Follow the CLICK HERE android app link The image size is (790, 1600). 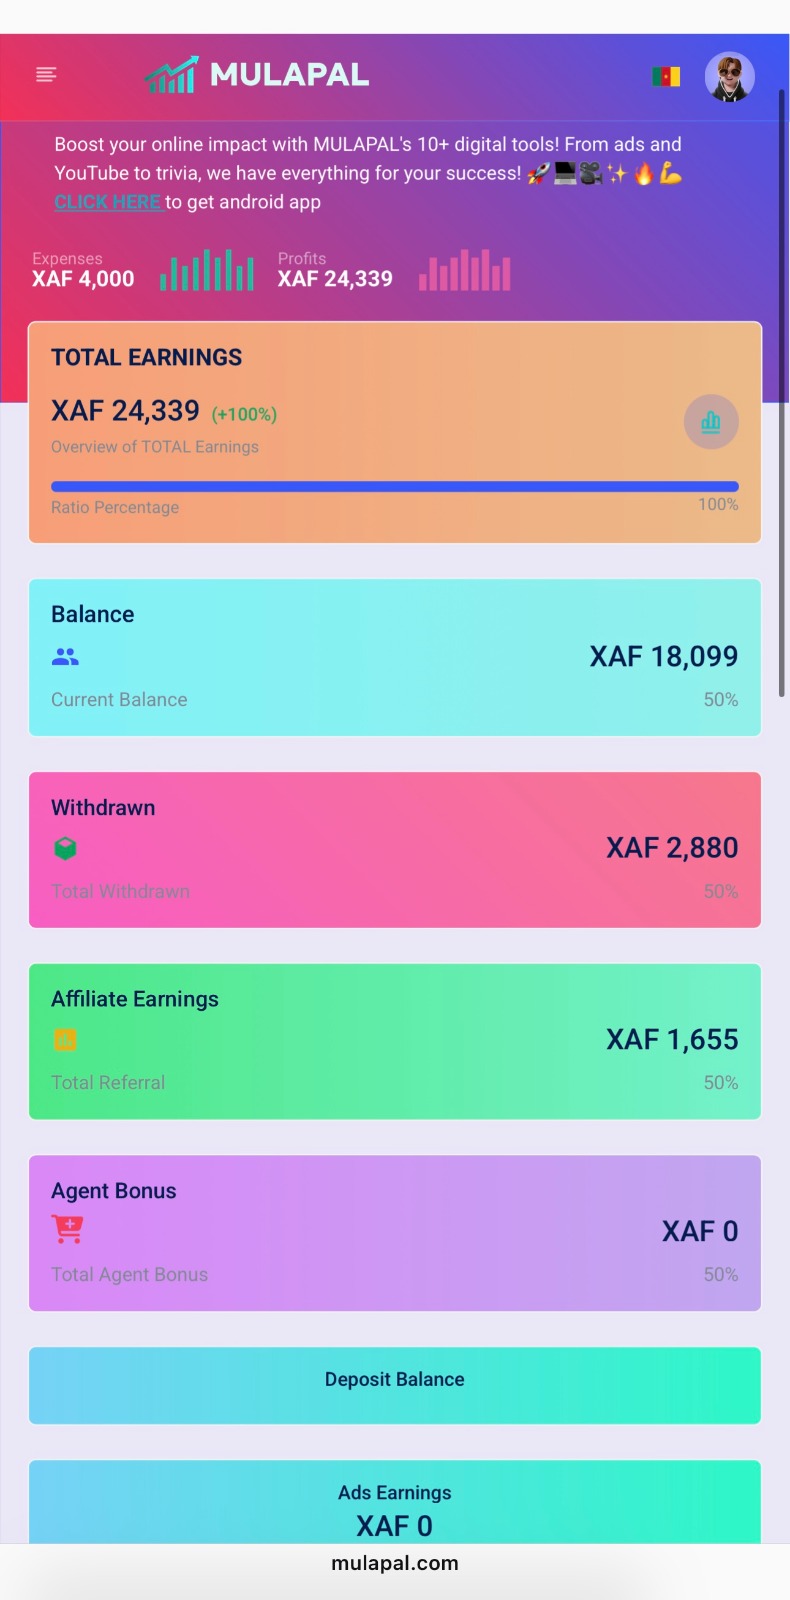[x=108, y=202]
